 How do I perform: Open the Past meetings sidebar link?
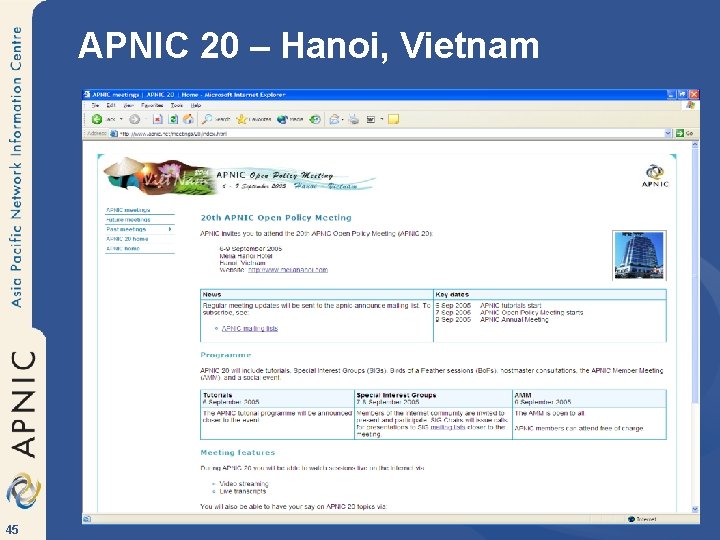click(126, 229)
